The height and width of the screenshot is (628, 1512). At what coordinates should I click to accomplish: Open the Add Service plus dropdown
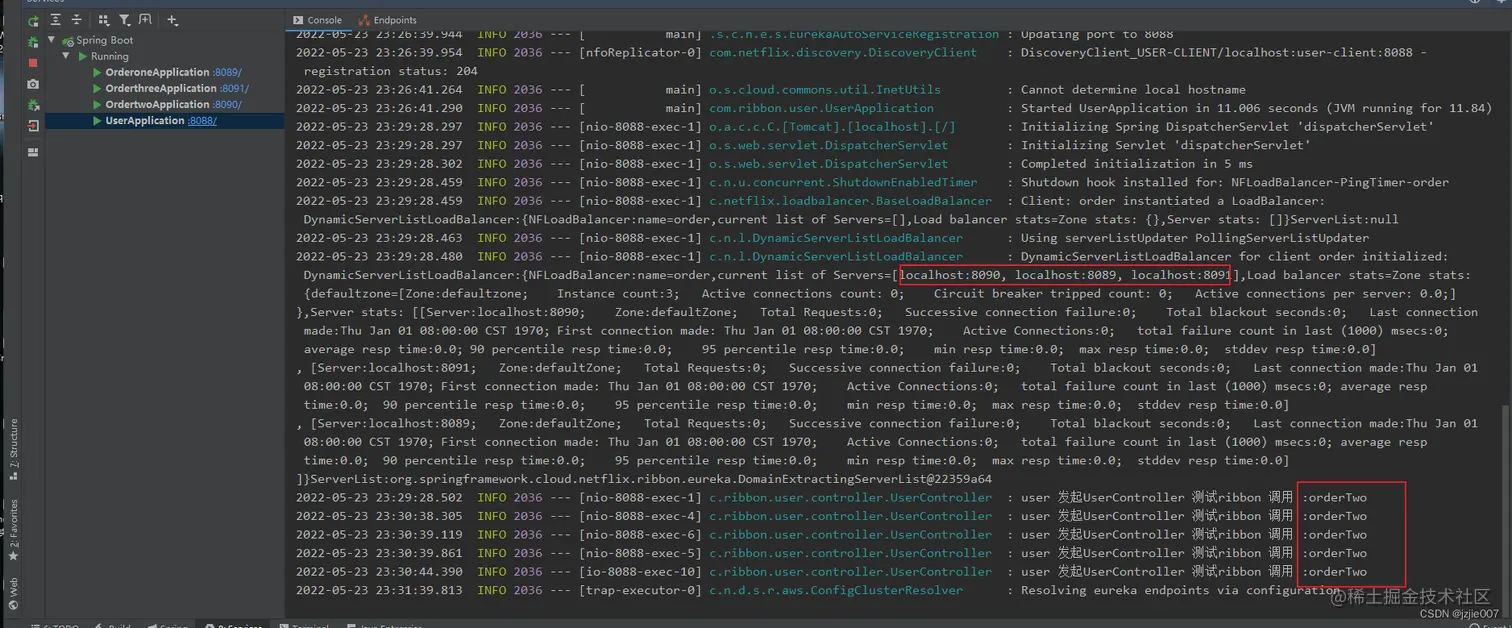(x=172, y=20)
